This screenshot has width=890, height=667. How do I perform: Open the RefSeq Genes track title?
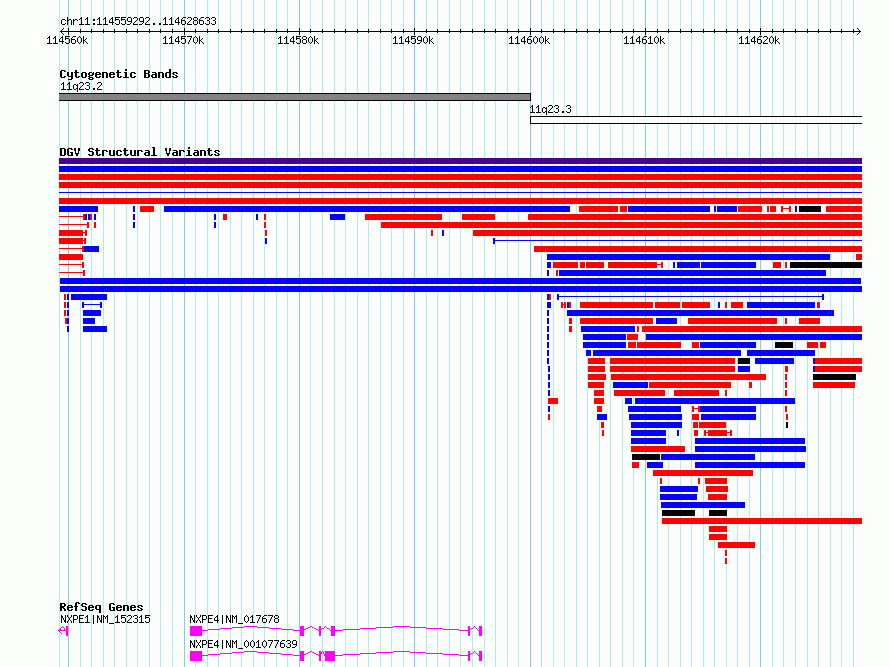[101, 607]
